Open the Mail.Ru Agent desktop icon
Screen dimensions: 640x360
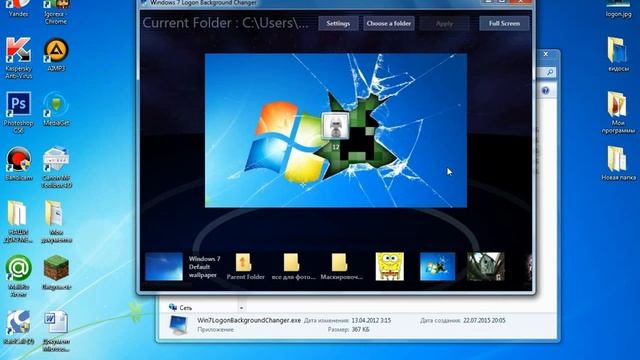click(18, 276)
